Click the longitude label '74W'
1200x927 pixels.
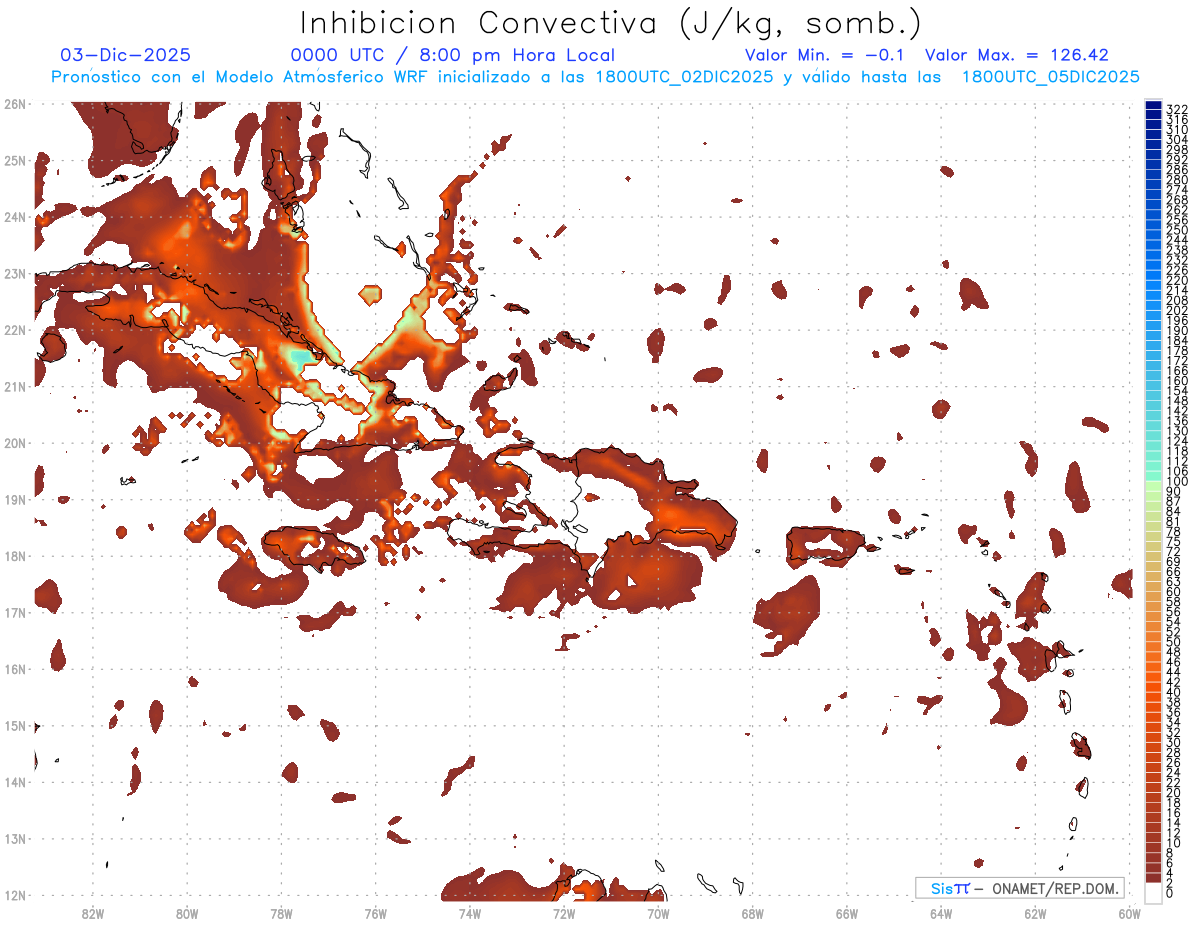470,913
